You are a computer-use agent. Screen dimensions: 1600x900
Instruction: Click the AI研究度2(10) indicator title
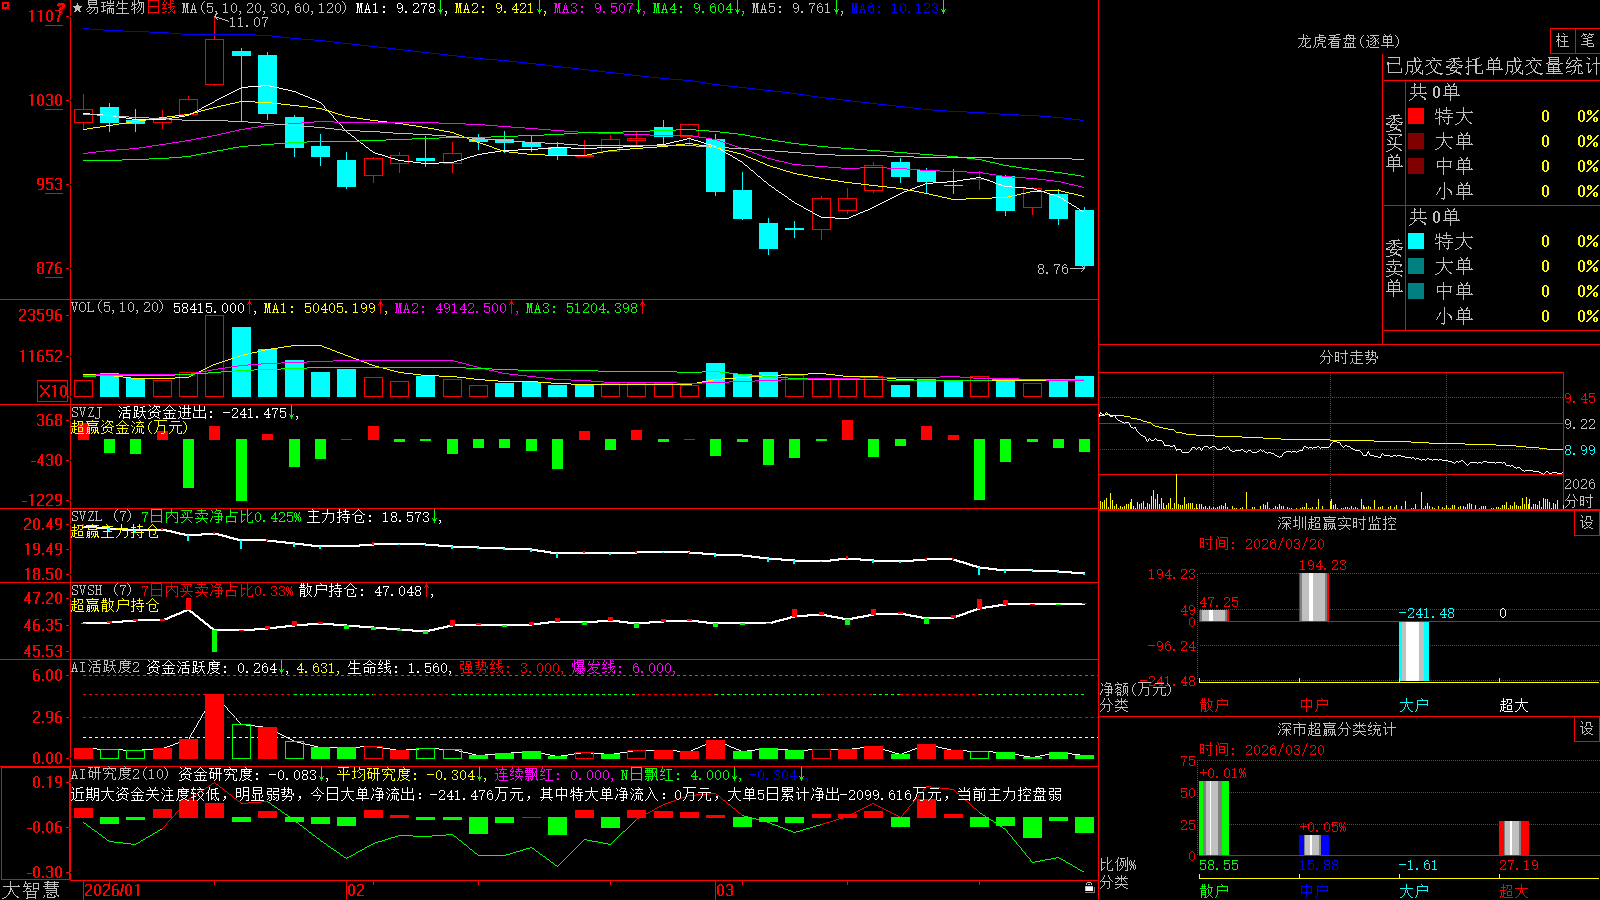coord(120,774)
